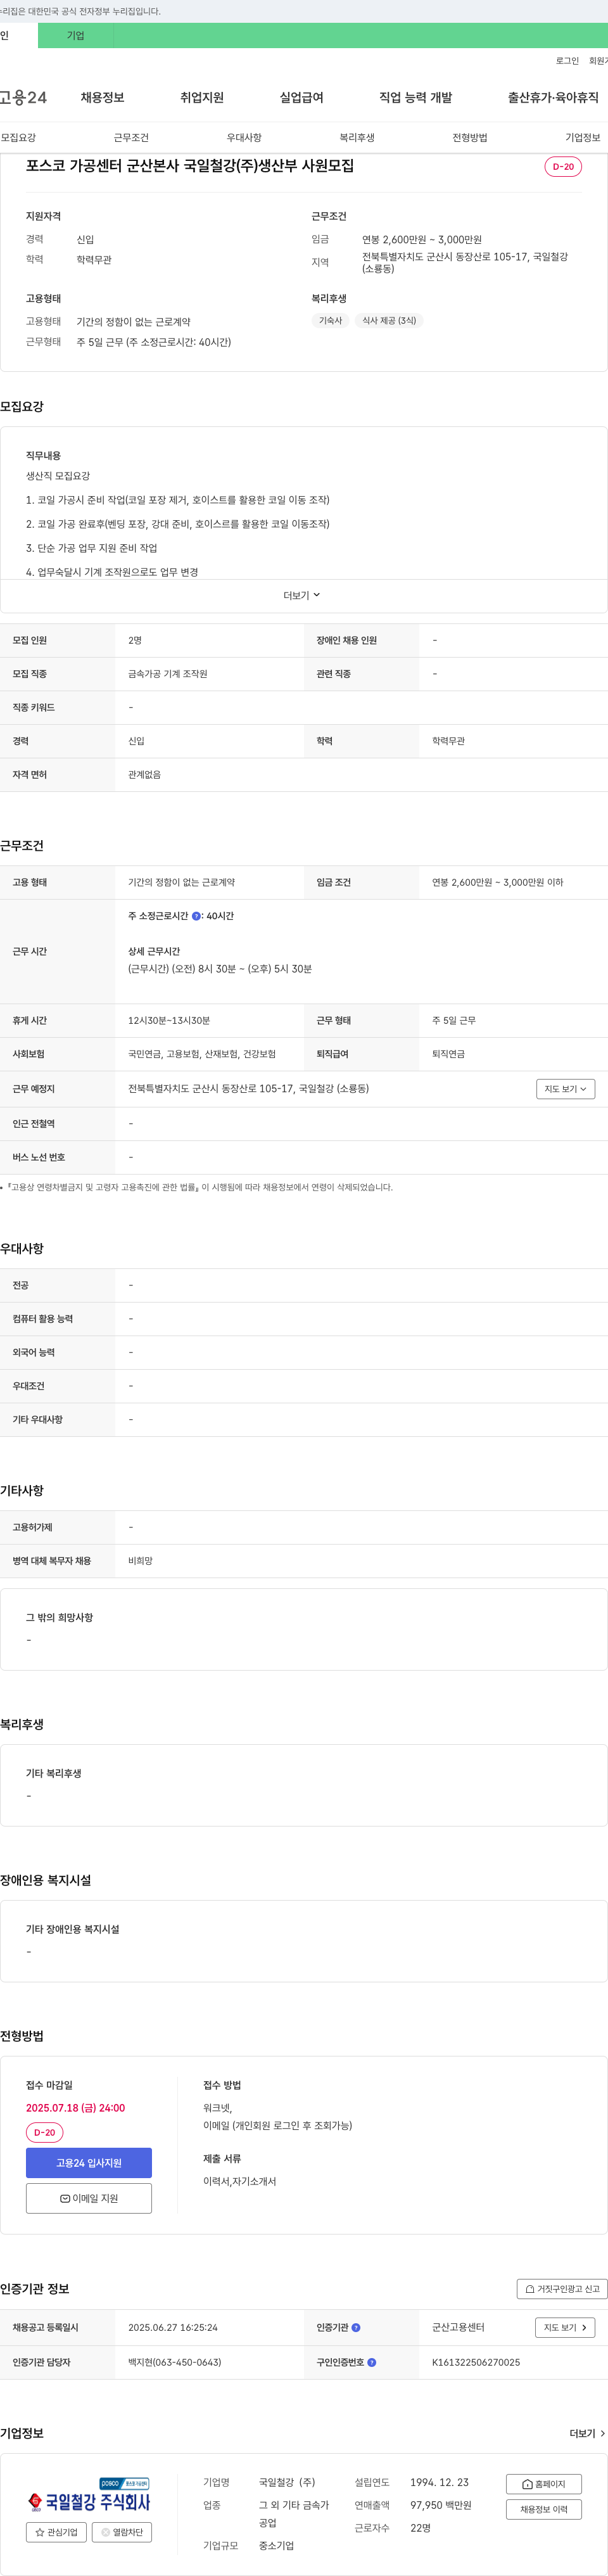This screenshot has width=608, height=2576.
Task: Jump to the 우대사항 section tab
Action: [244, 138]
